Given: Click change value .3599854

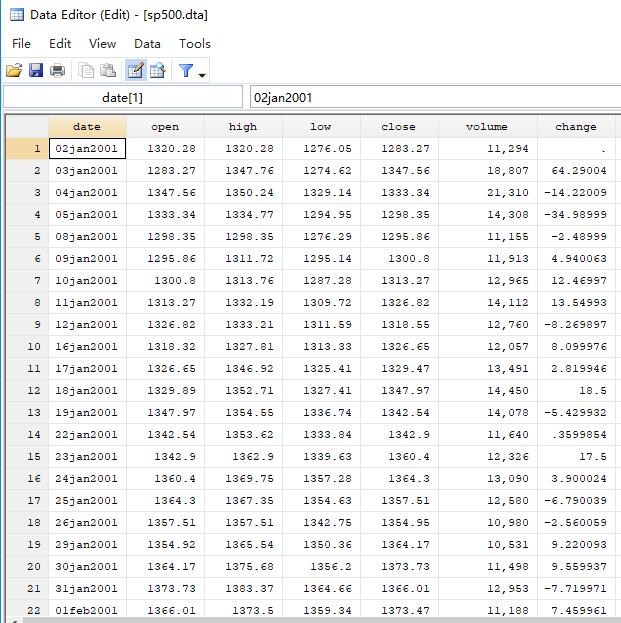Looking at the screenshot, I should [x=576, y=435].
